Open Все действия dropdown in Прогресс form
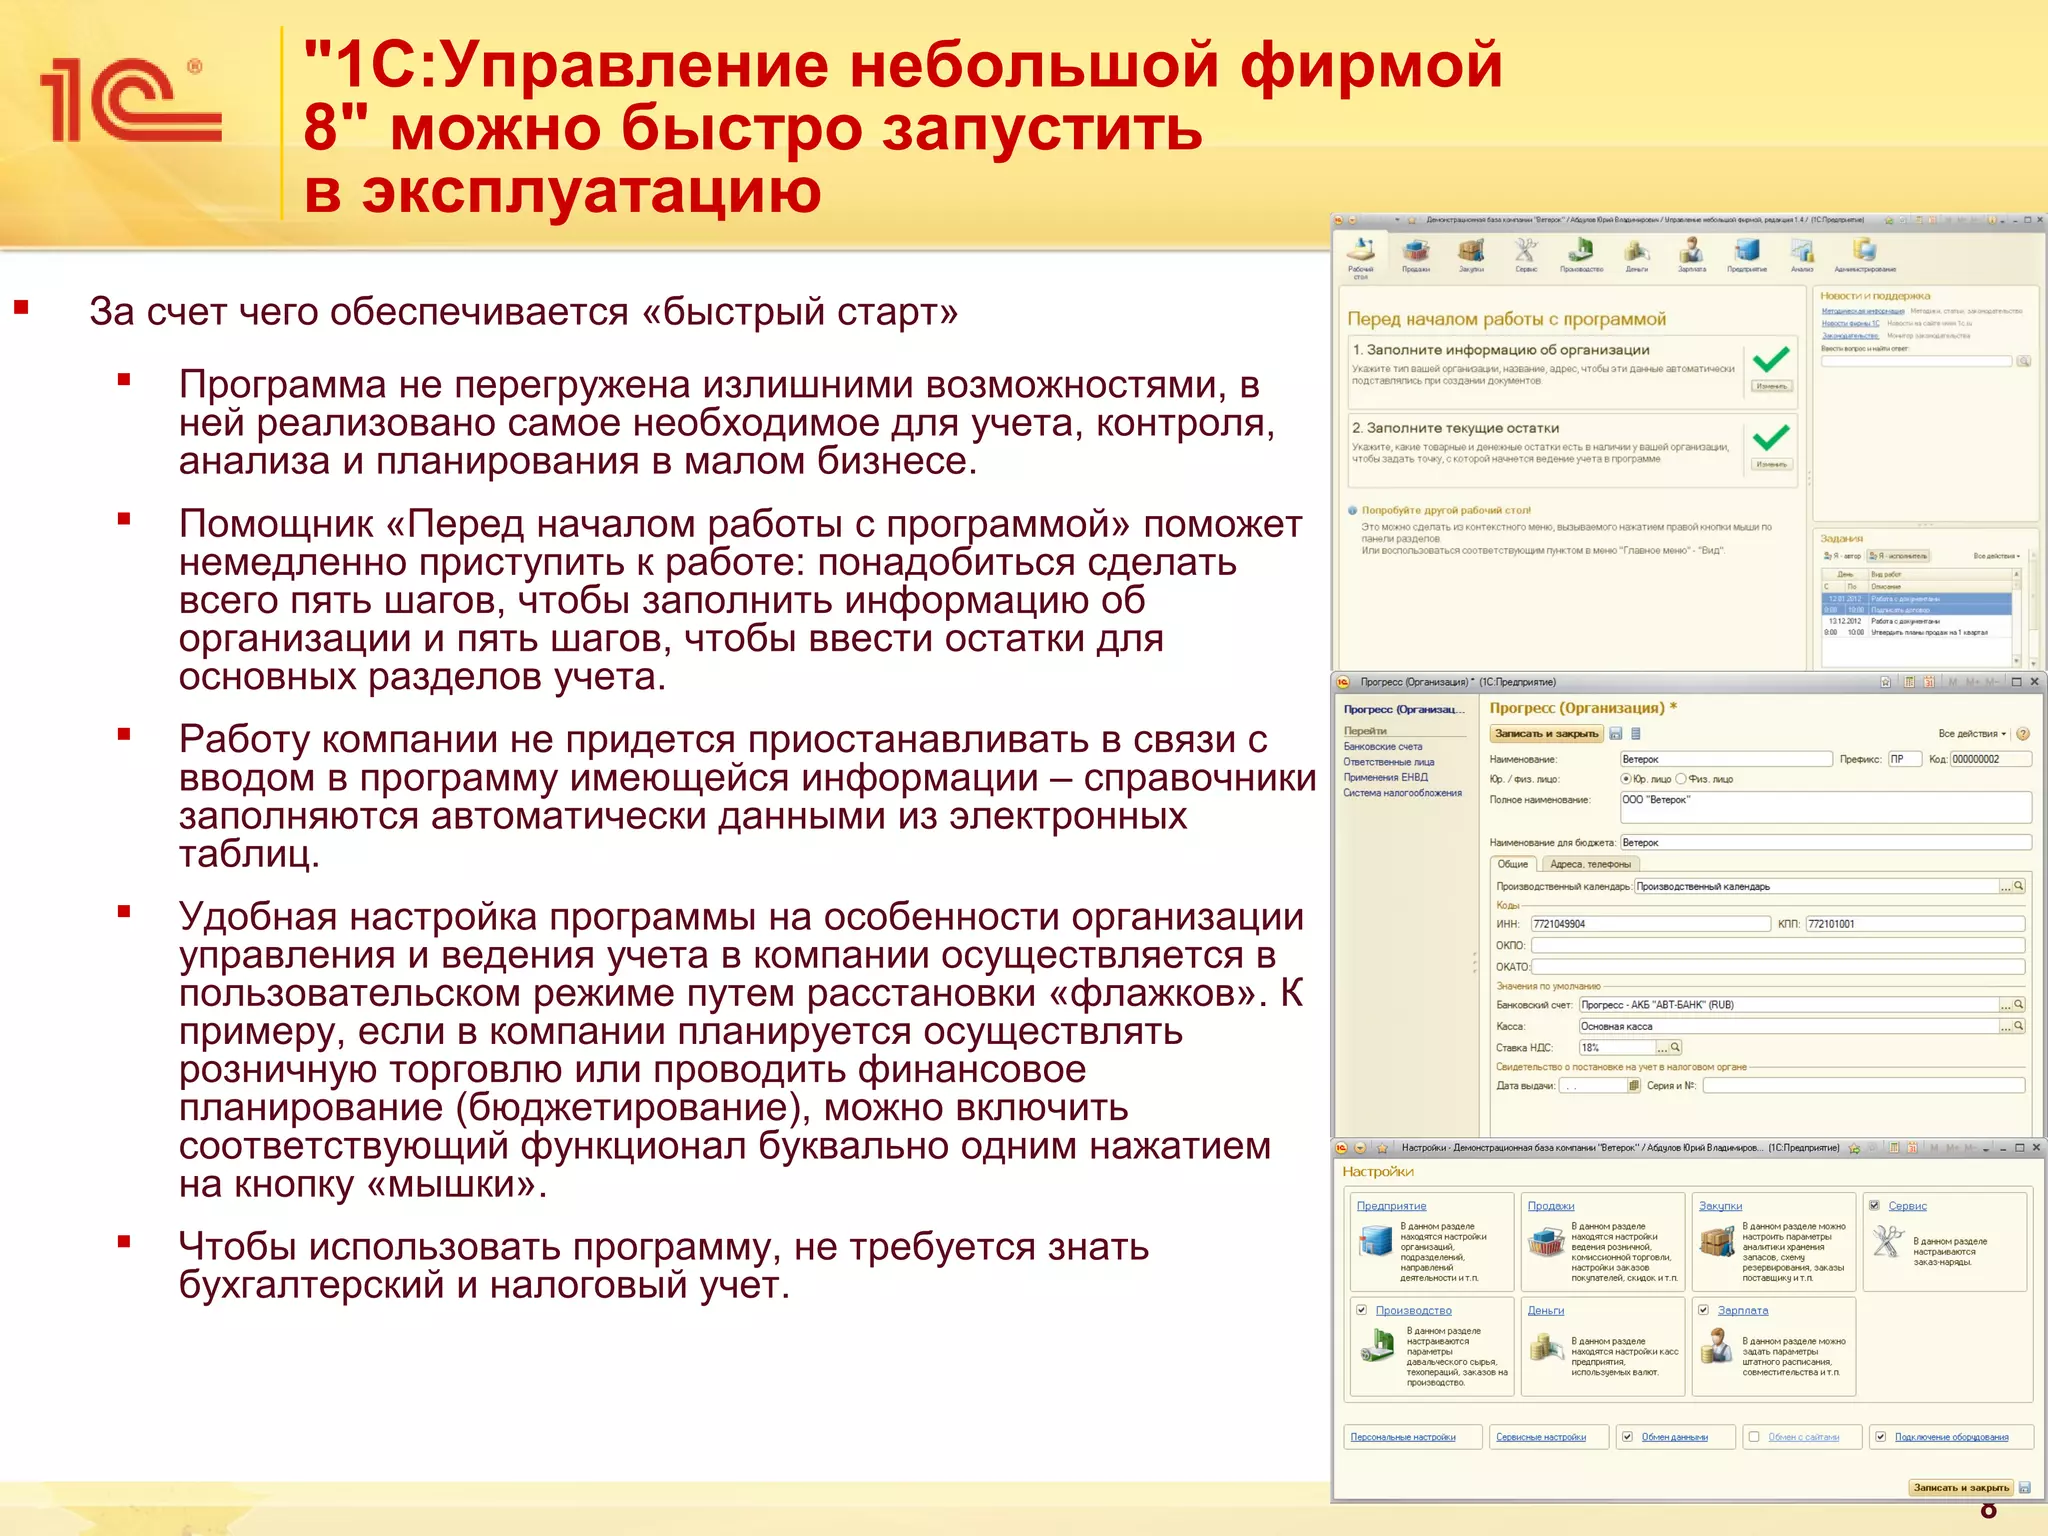This screenshot has width=2048, height=1536. pos(1972,734)
